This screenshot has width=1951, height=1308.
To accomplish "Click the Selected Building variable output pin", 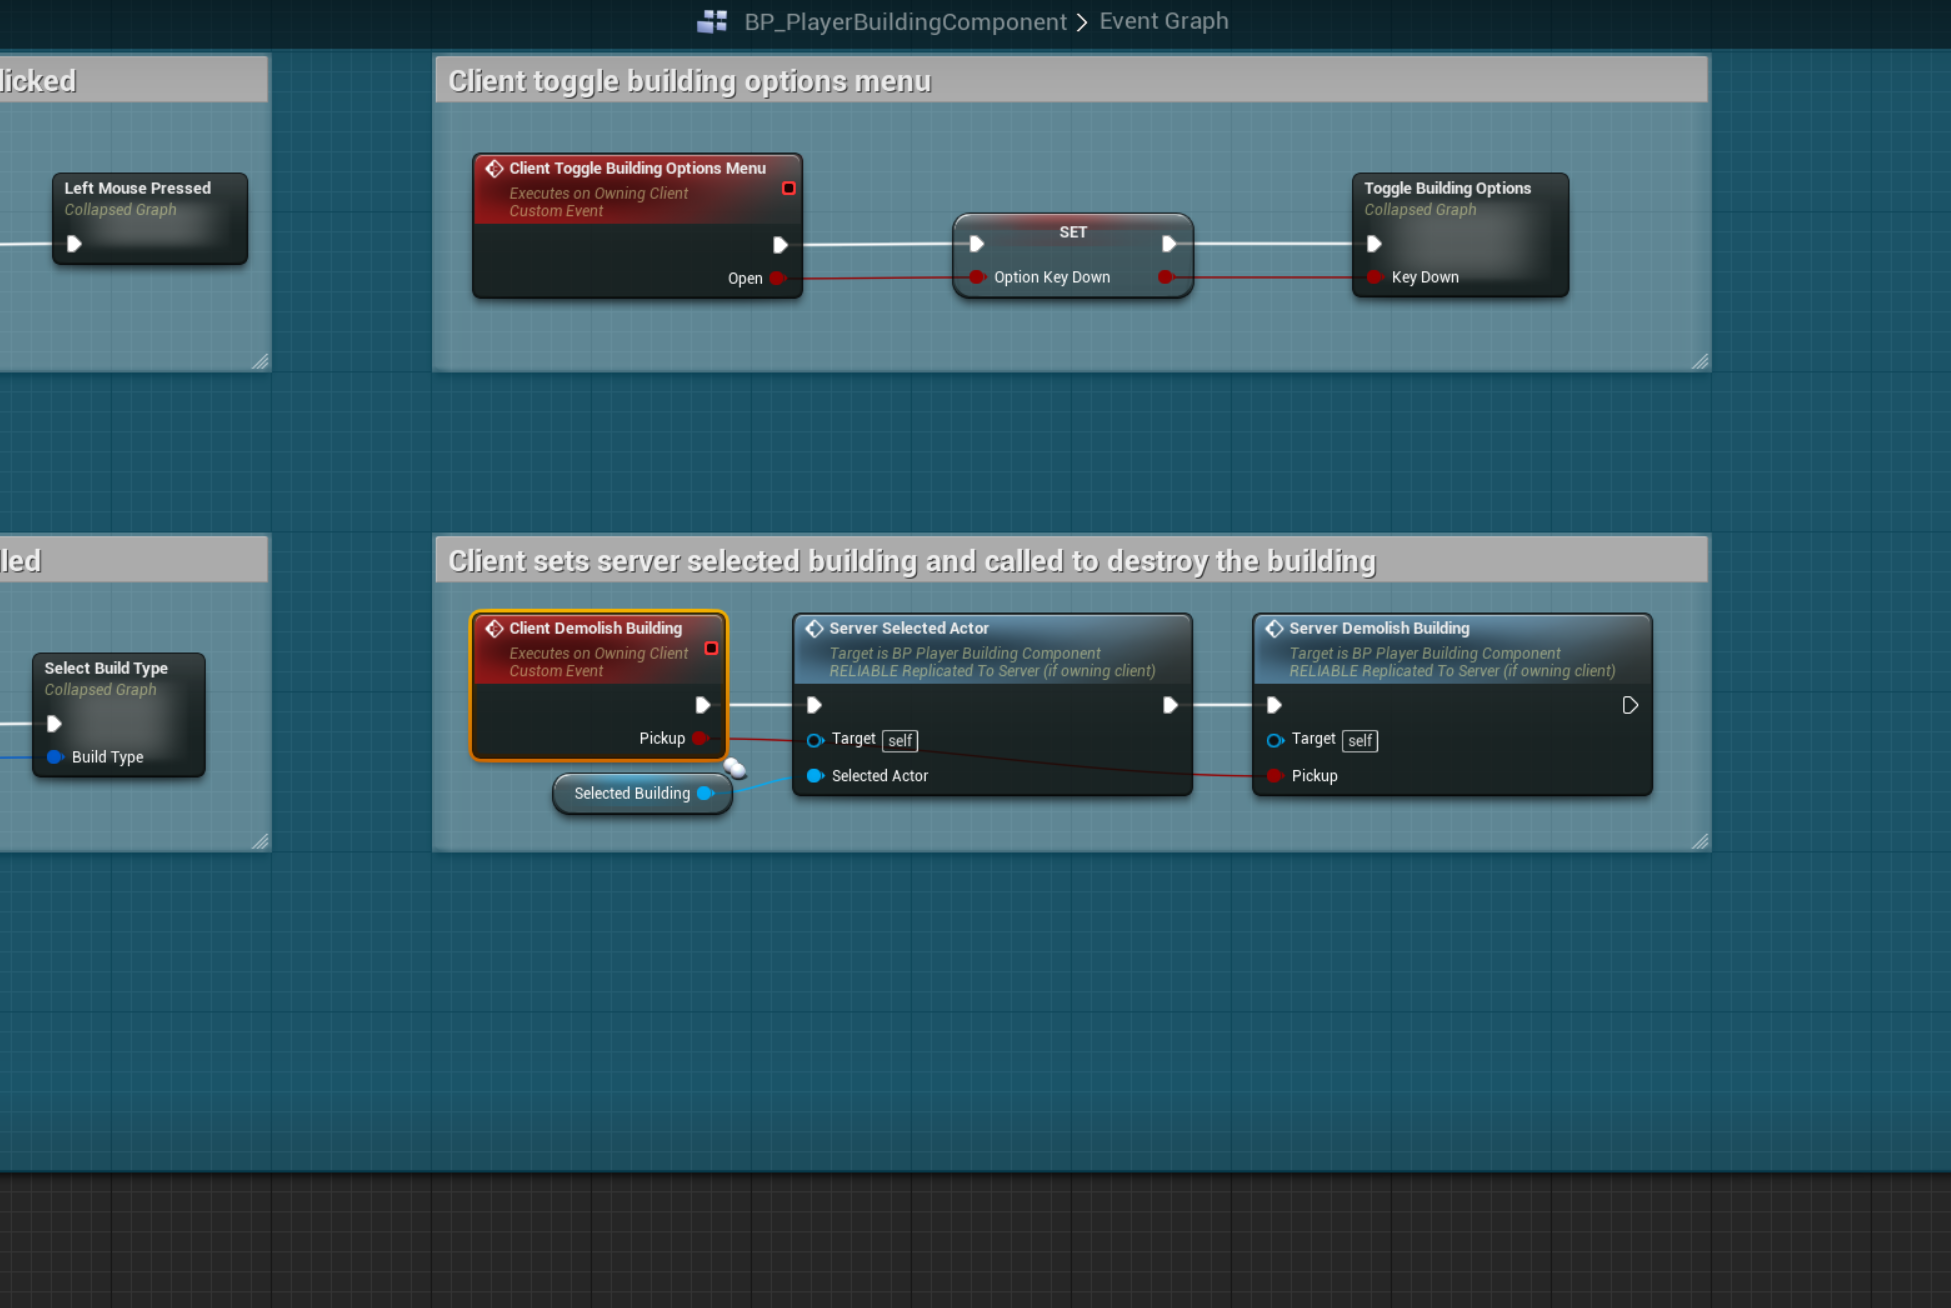I will pos(706,793).
